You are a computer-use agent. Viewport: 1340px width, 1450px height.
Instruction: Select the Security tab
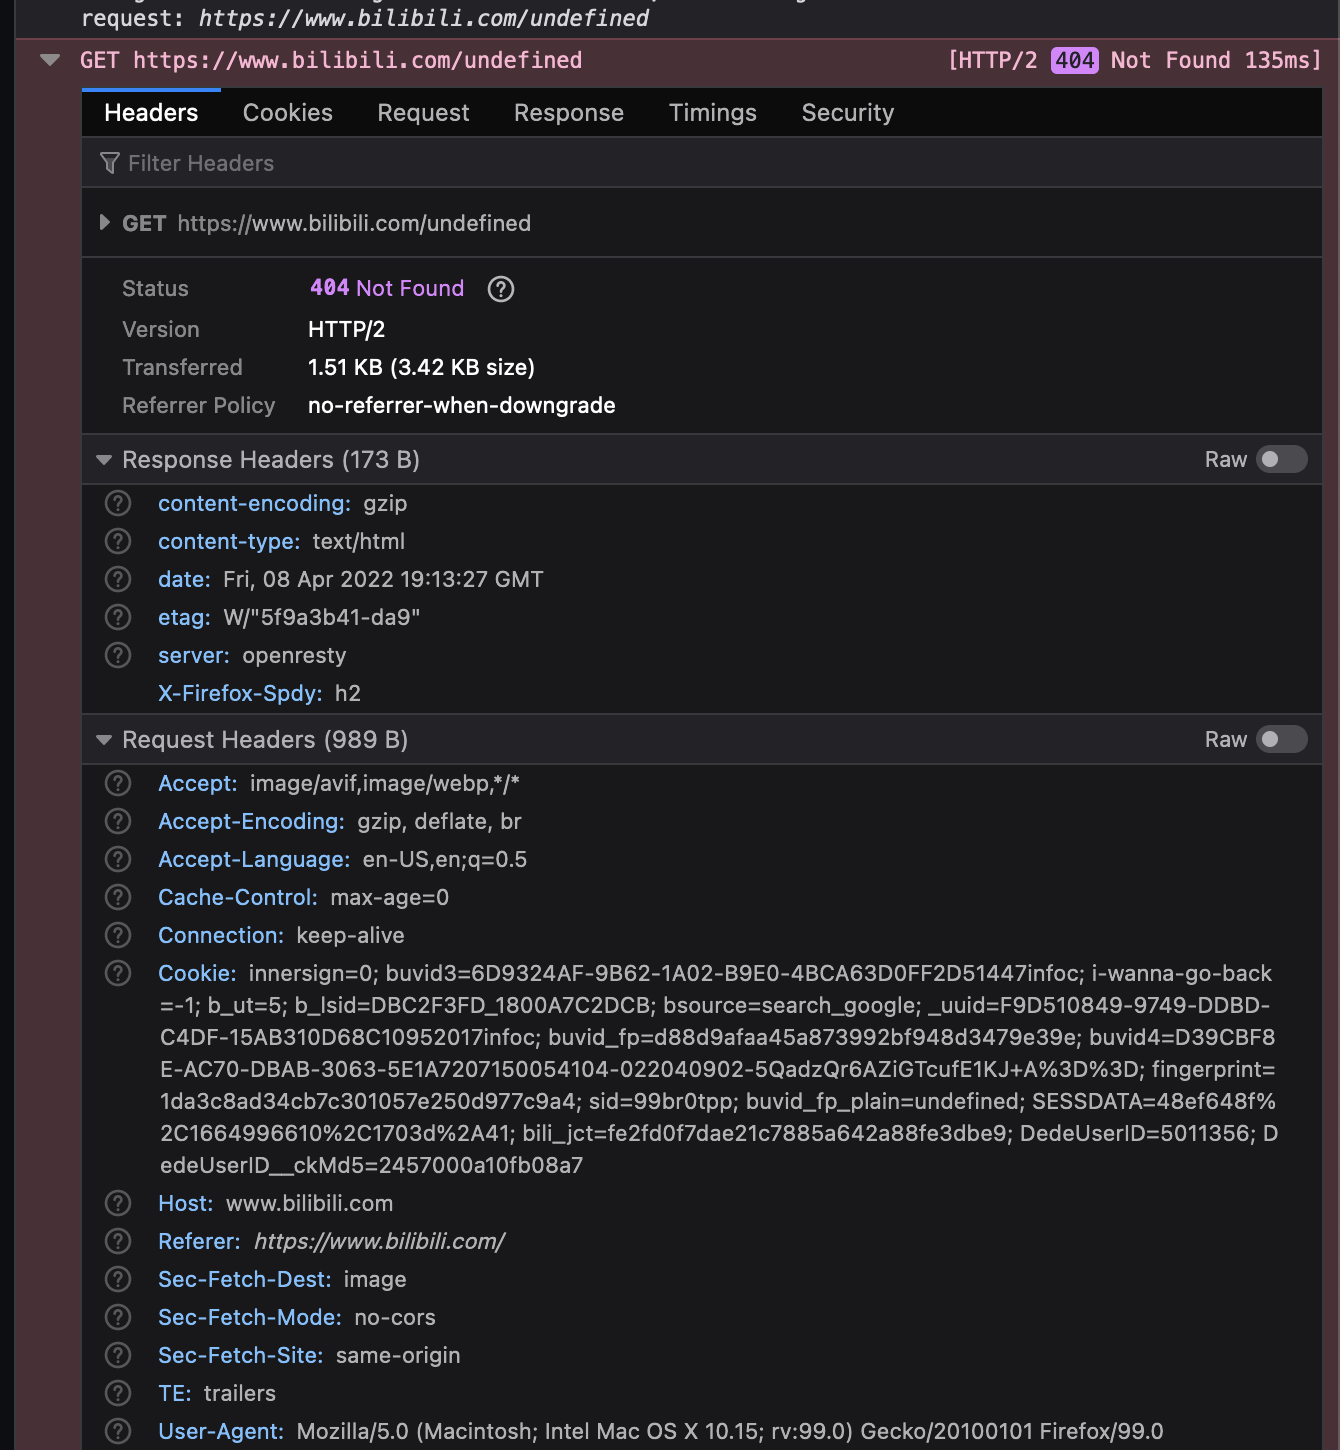point(847,112)
